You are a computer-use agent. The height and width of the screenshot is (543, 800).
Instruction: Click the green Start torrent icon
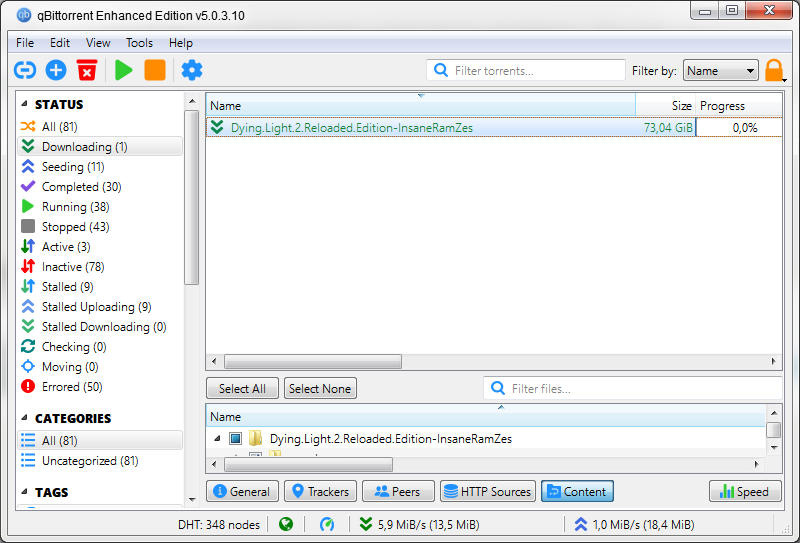click(123, 70)
